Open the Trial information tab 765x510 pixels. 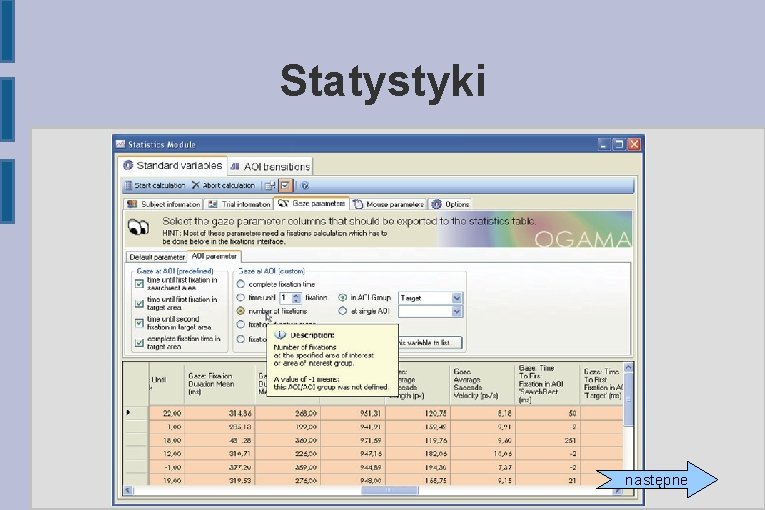click(239, 204)
